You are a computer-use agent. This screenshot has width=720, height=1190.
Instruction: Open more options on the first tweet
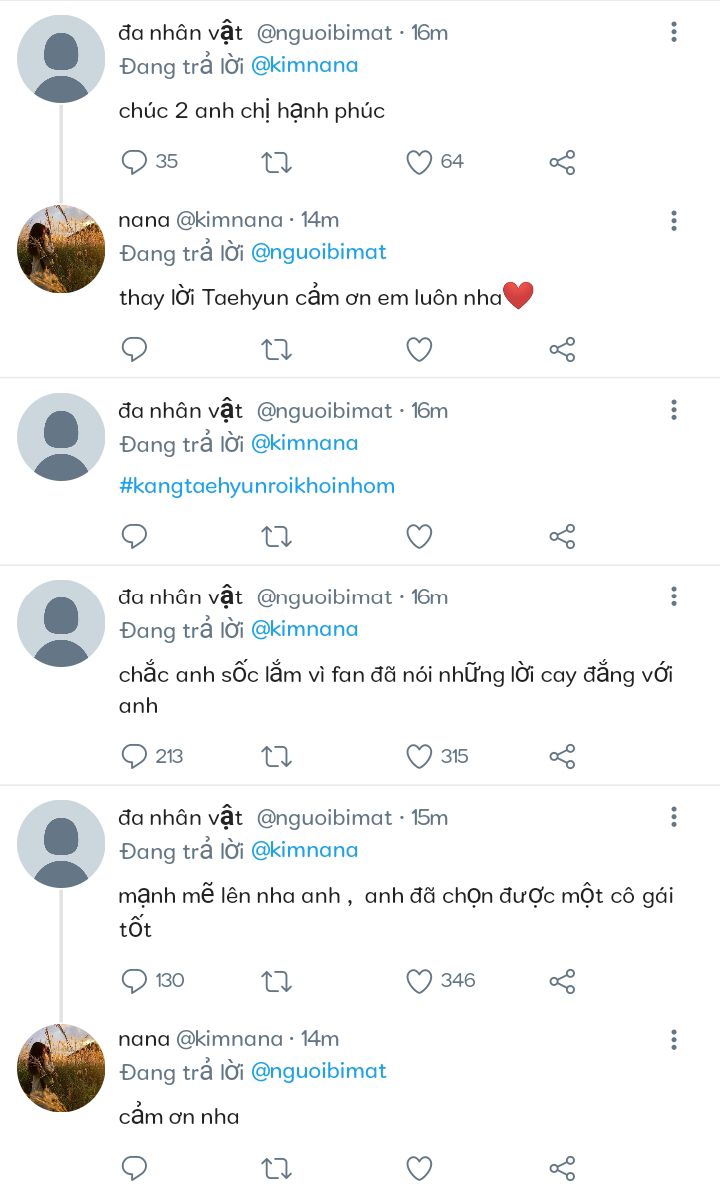tap(674, 33)
